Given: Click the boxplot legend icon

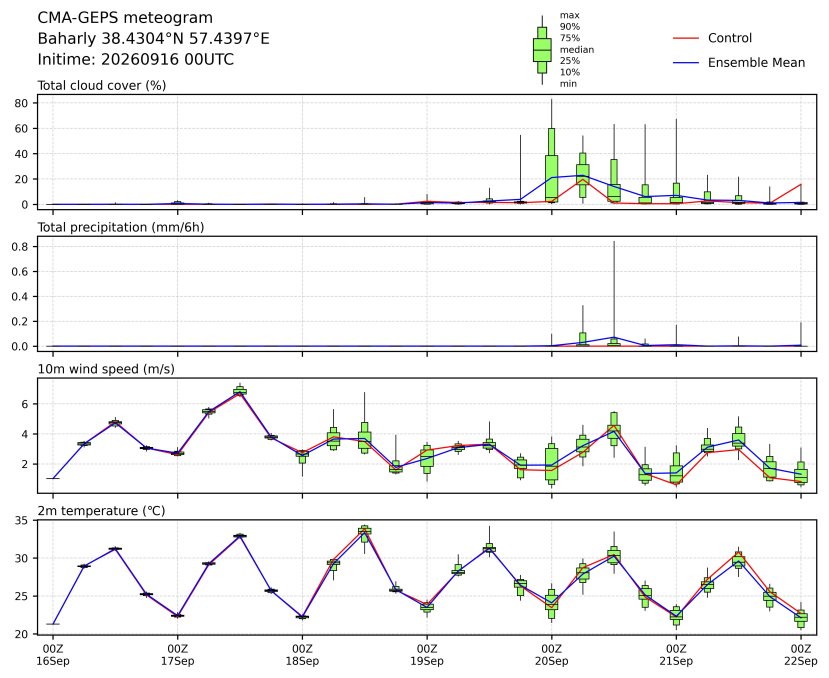Looking at the screenshot, I should (542, 50).
